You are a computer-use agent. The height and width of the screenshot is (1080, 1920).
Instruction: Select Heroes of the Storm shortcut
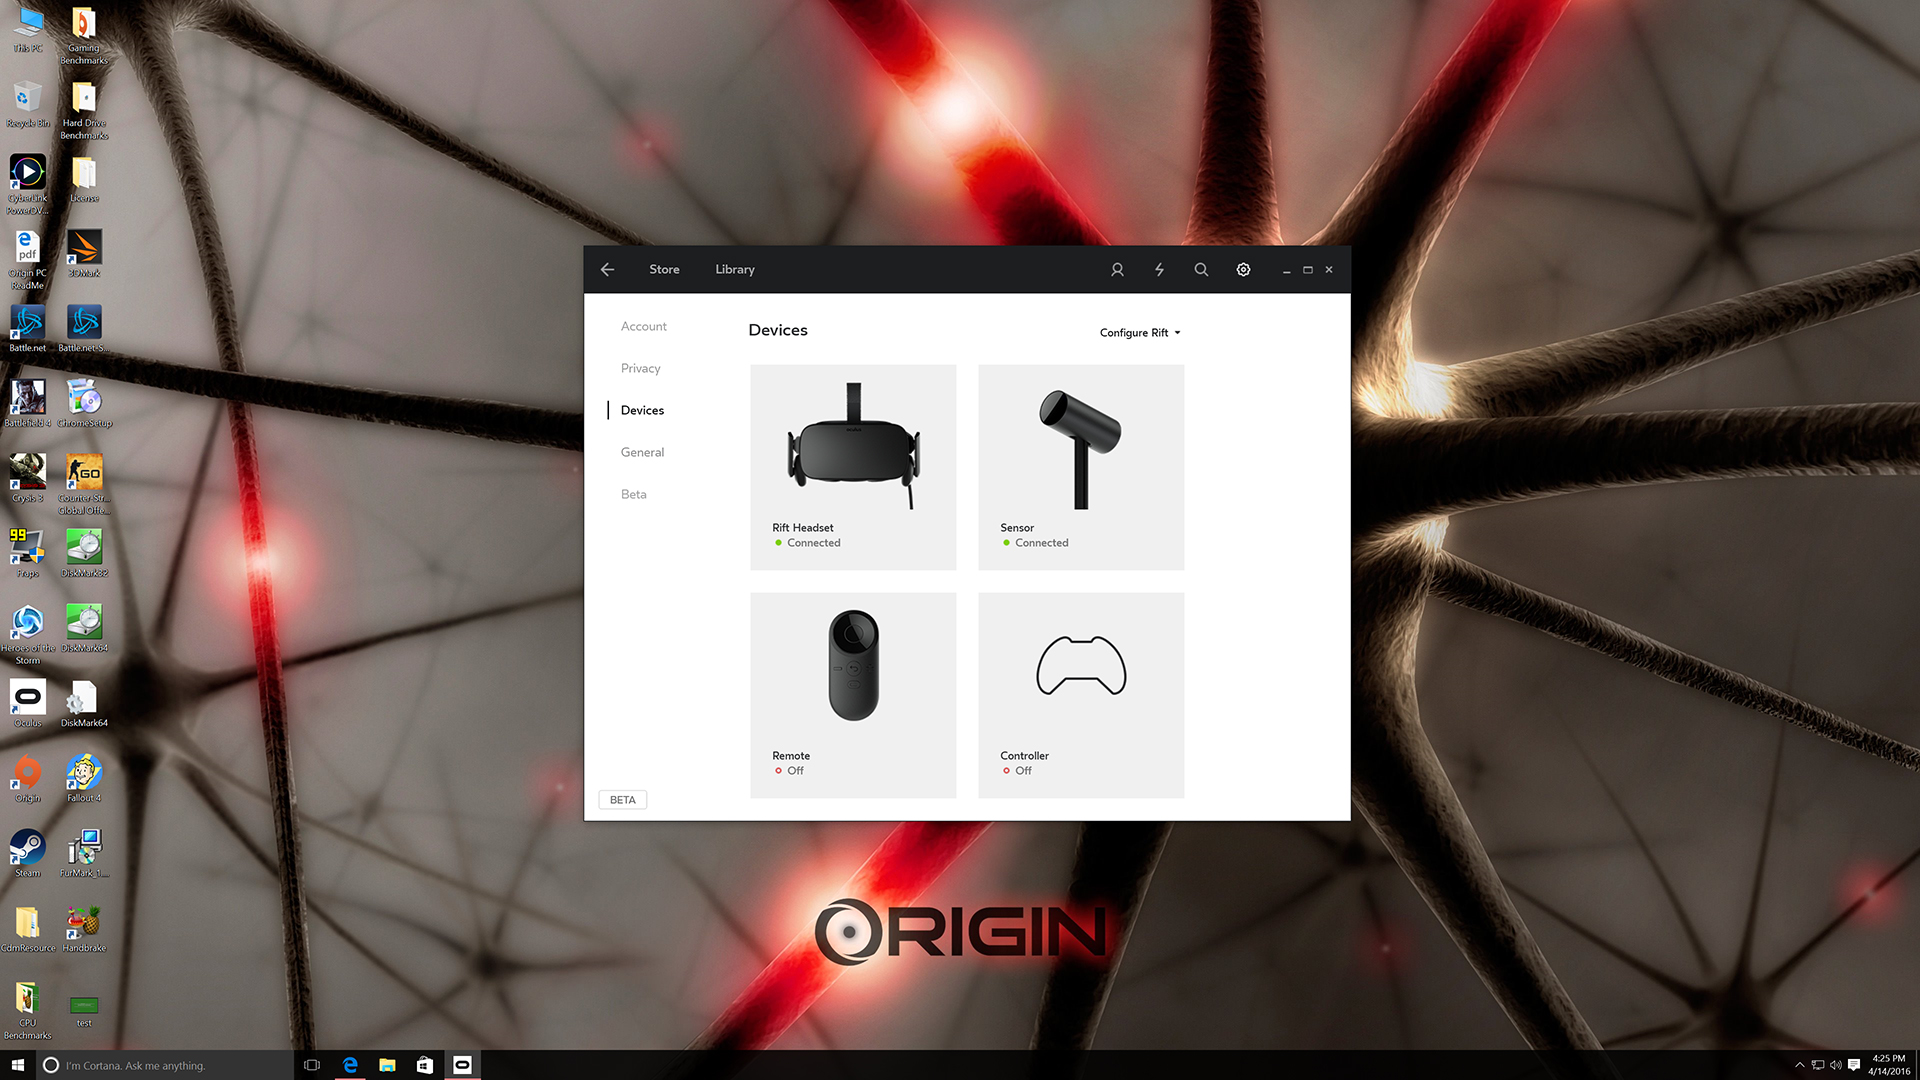pos(28,635)
